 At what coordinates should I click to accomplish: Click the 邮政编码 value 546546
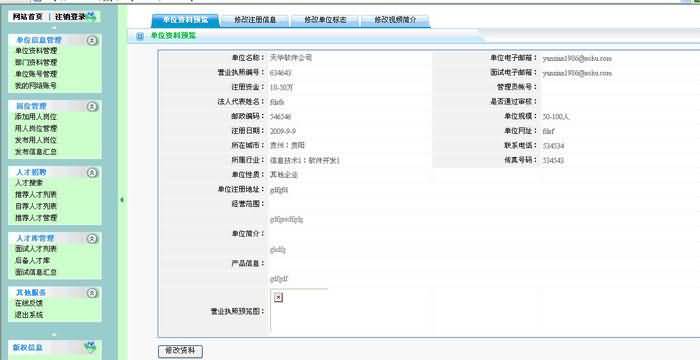click(281, 117)
